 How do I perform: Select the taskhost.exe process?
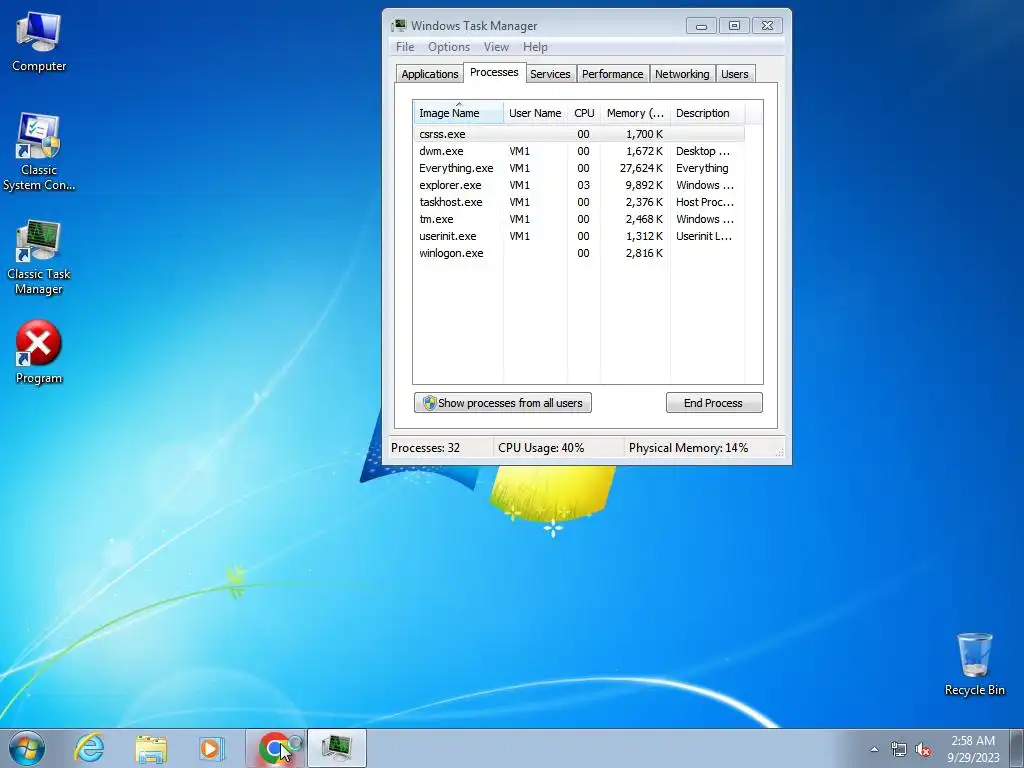tap(579, 202)
